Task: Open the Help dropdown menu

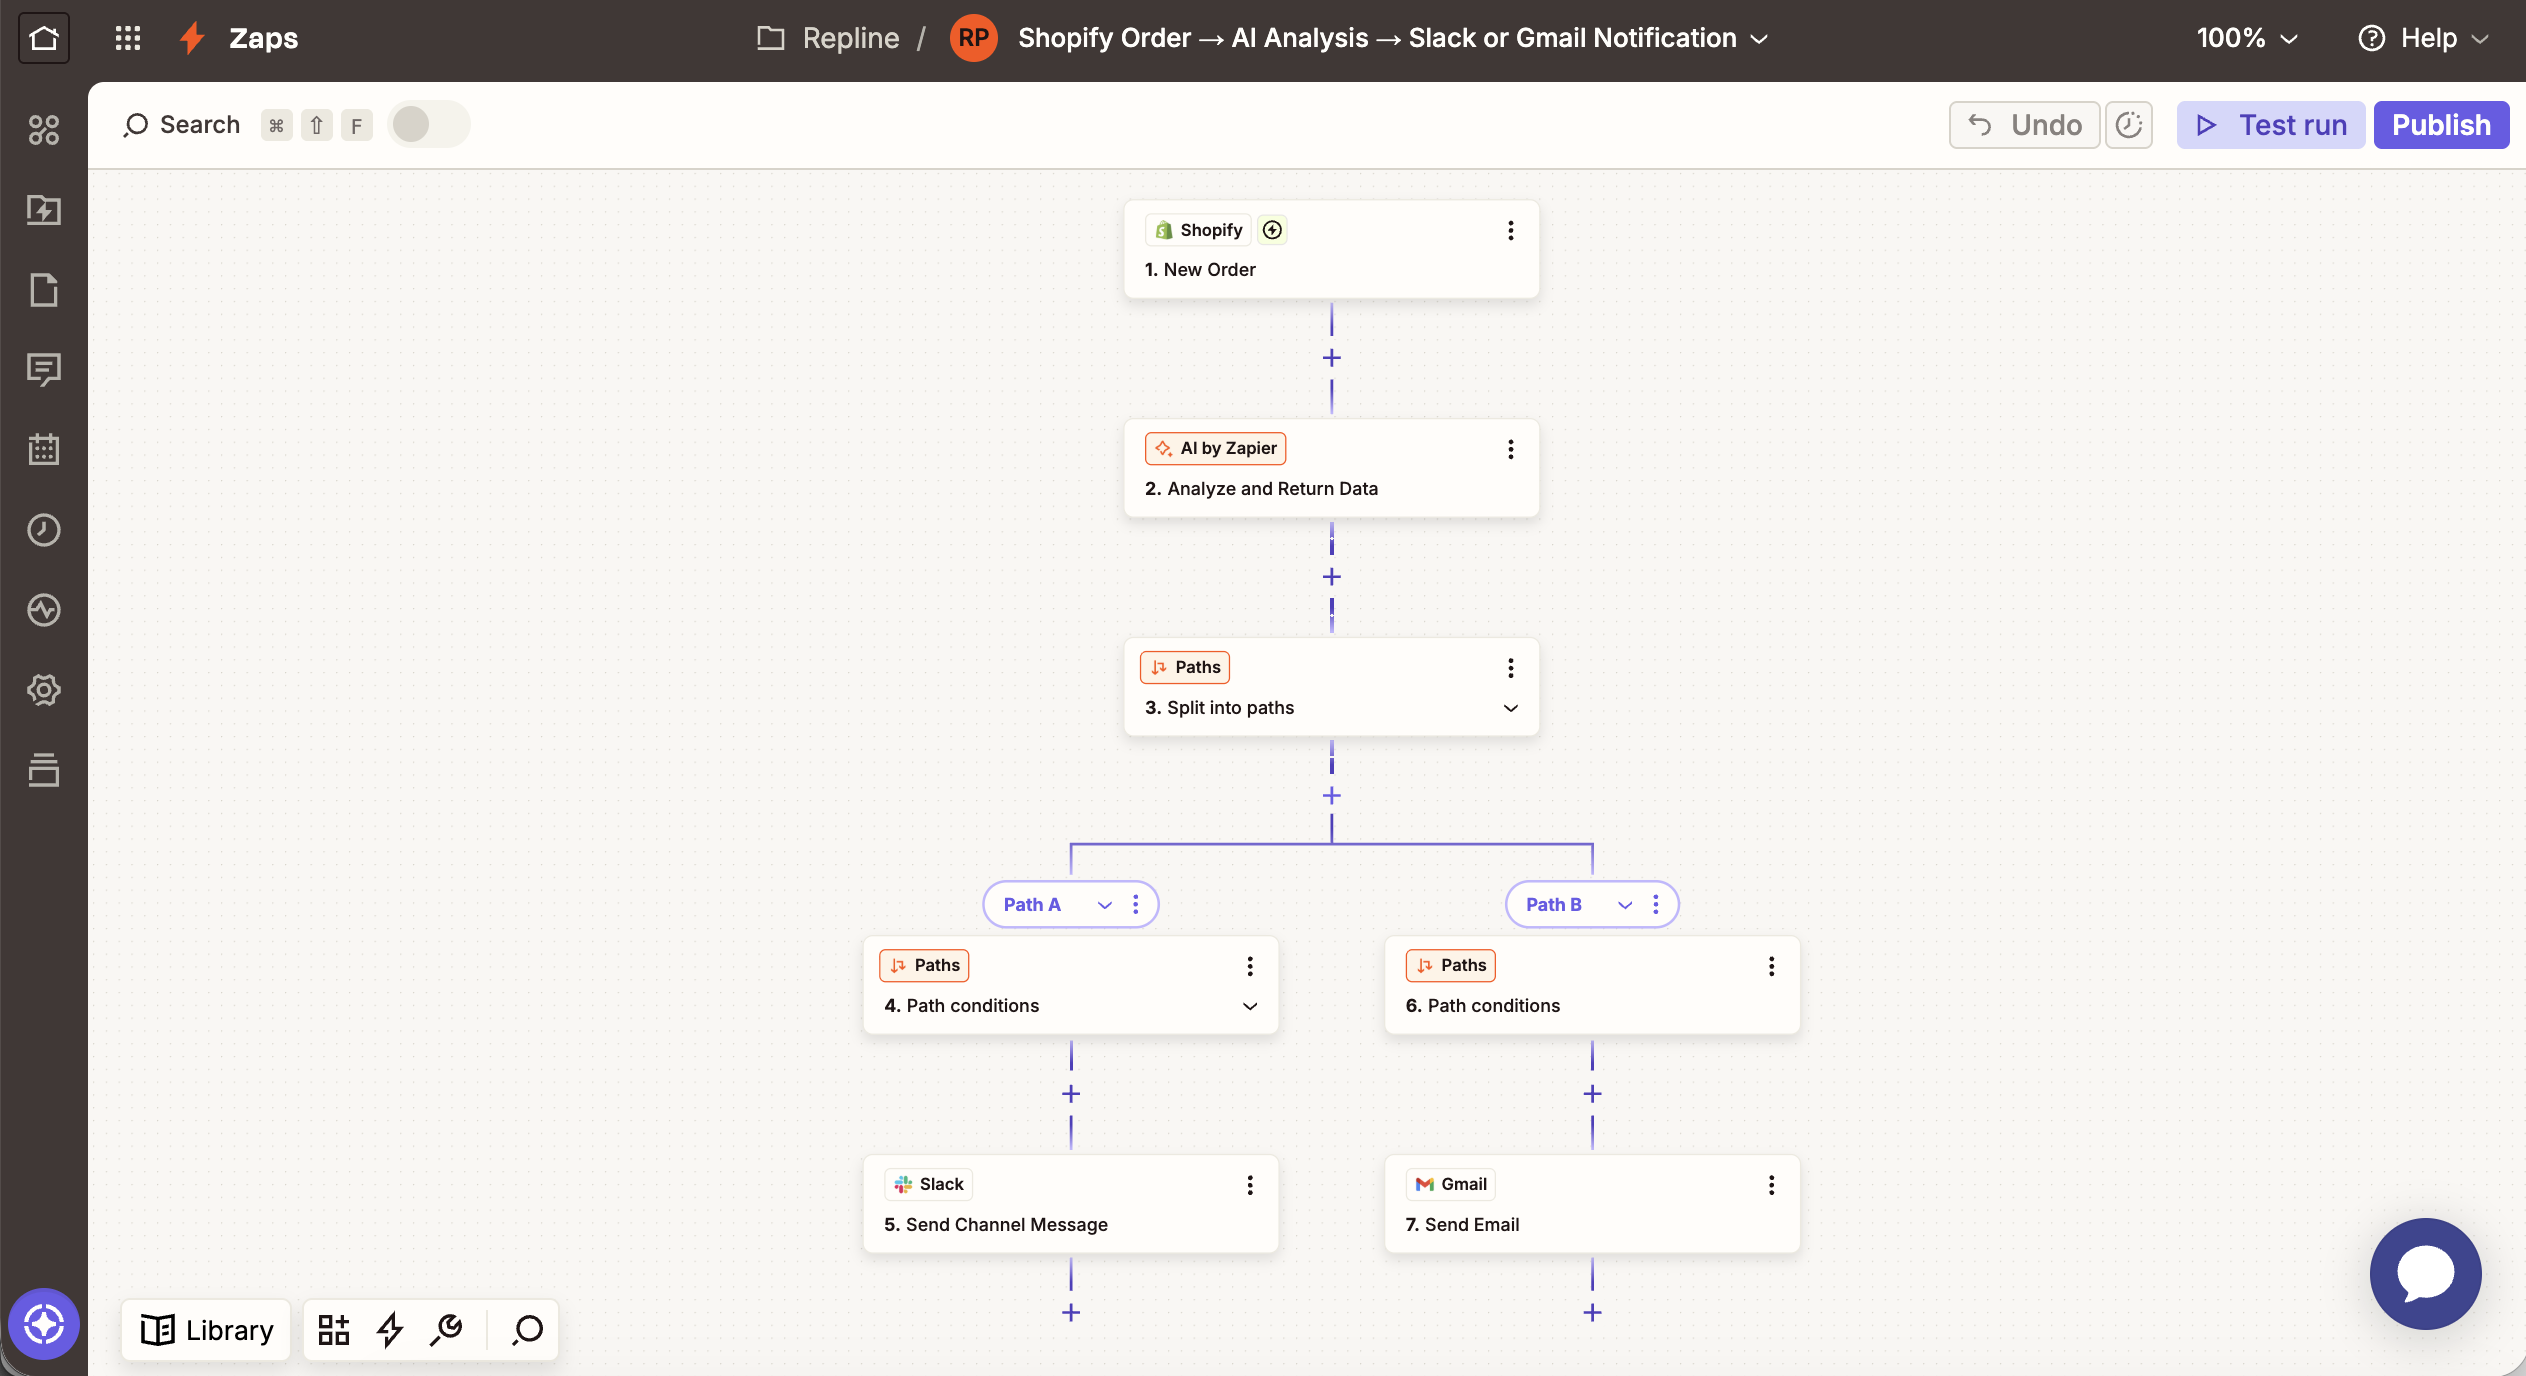Action: (2423, 38)
